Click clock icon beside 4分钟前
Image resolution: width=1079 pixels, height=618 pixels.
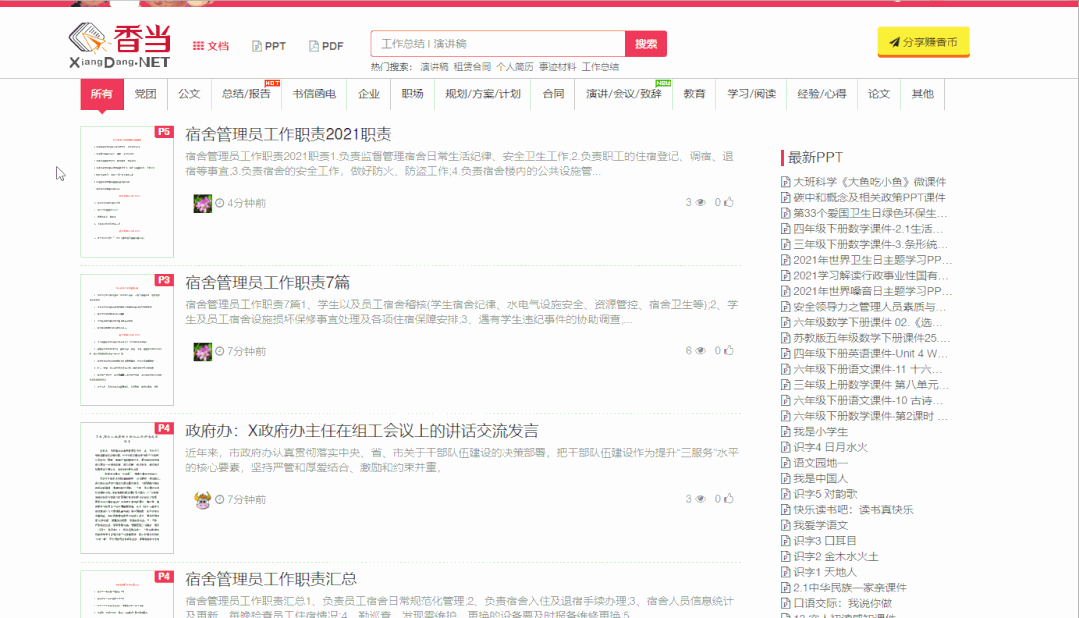220,203
